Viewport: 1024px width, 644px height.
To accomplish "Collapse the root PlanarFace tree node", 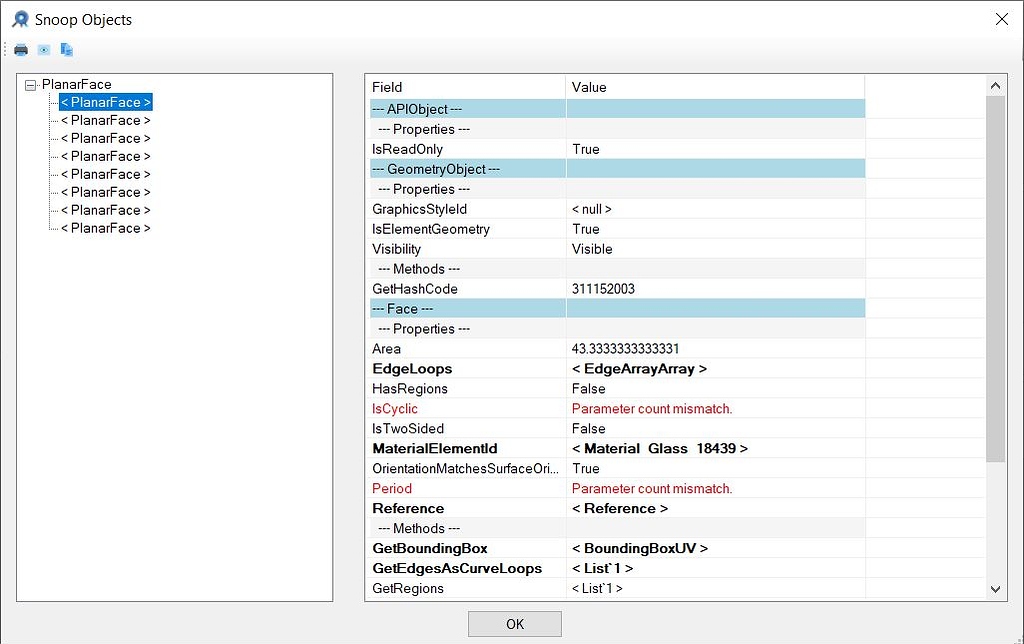I will (x=32, y=84).
